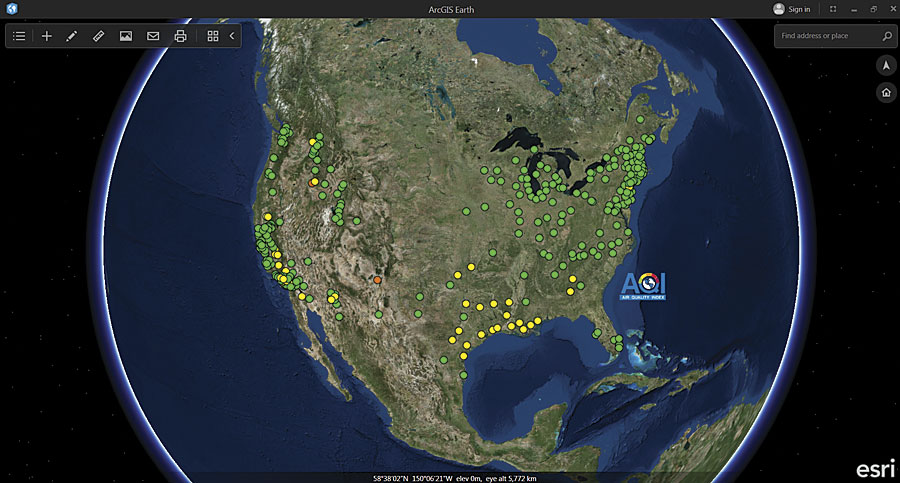Screen dimensions: 900x483
Task: Restore down the ArcGIS Earth window
Action: point(873,9)
